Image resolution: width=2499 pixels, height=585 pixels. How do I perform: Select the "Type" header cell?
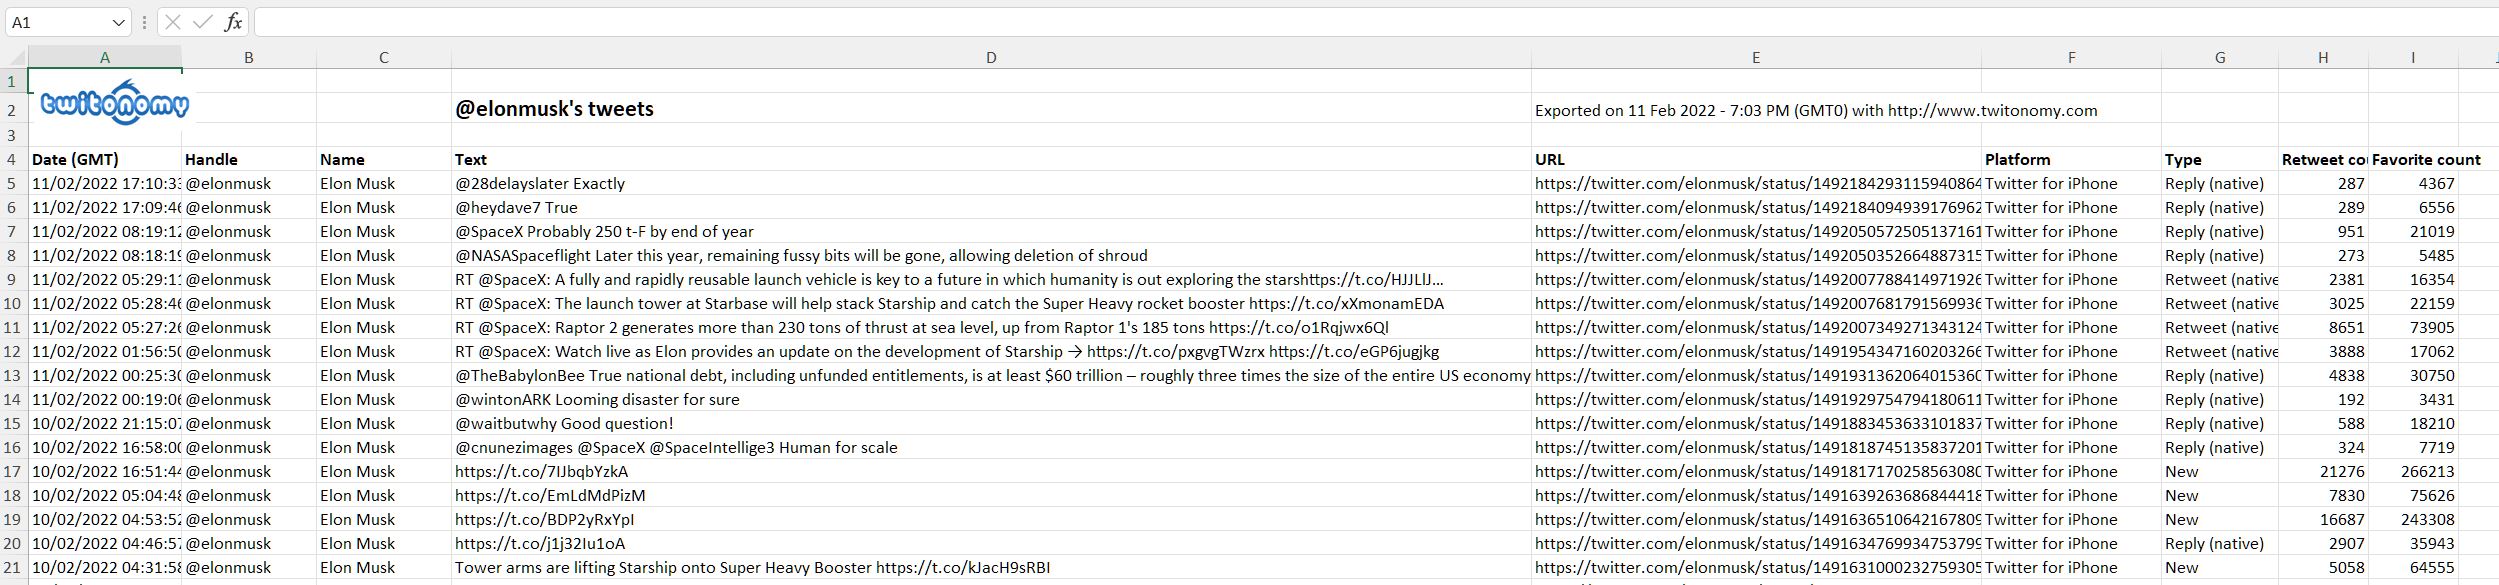2220,159
